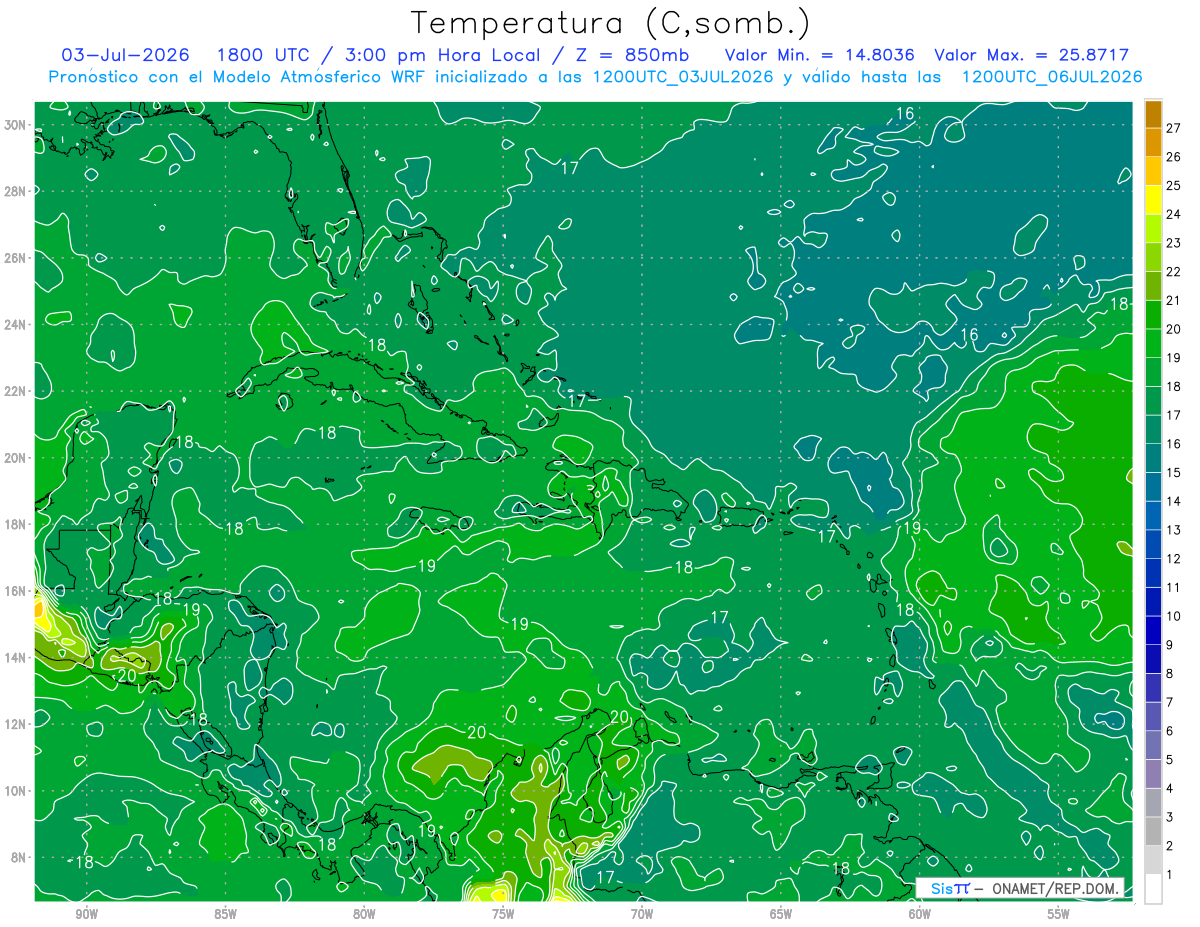
Task: Click the 24N latitude axis label
Action: (x=15, y=325)
